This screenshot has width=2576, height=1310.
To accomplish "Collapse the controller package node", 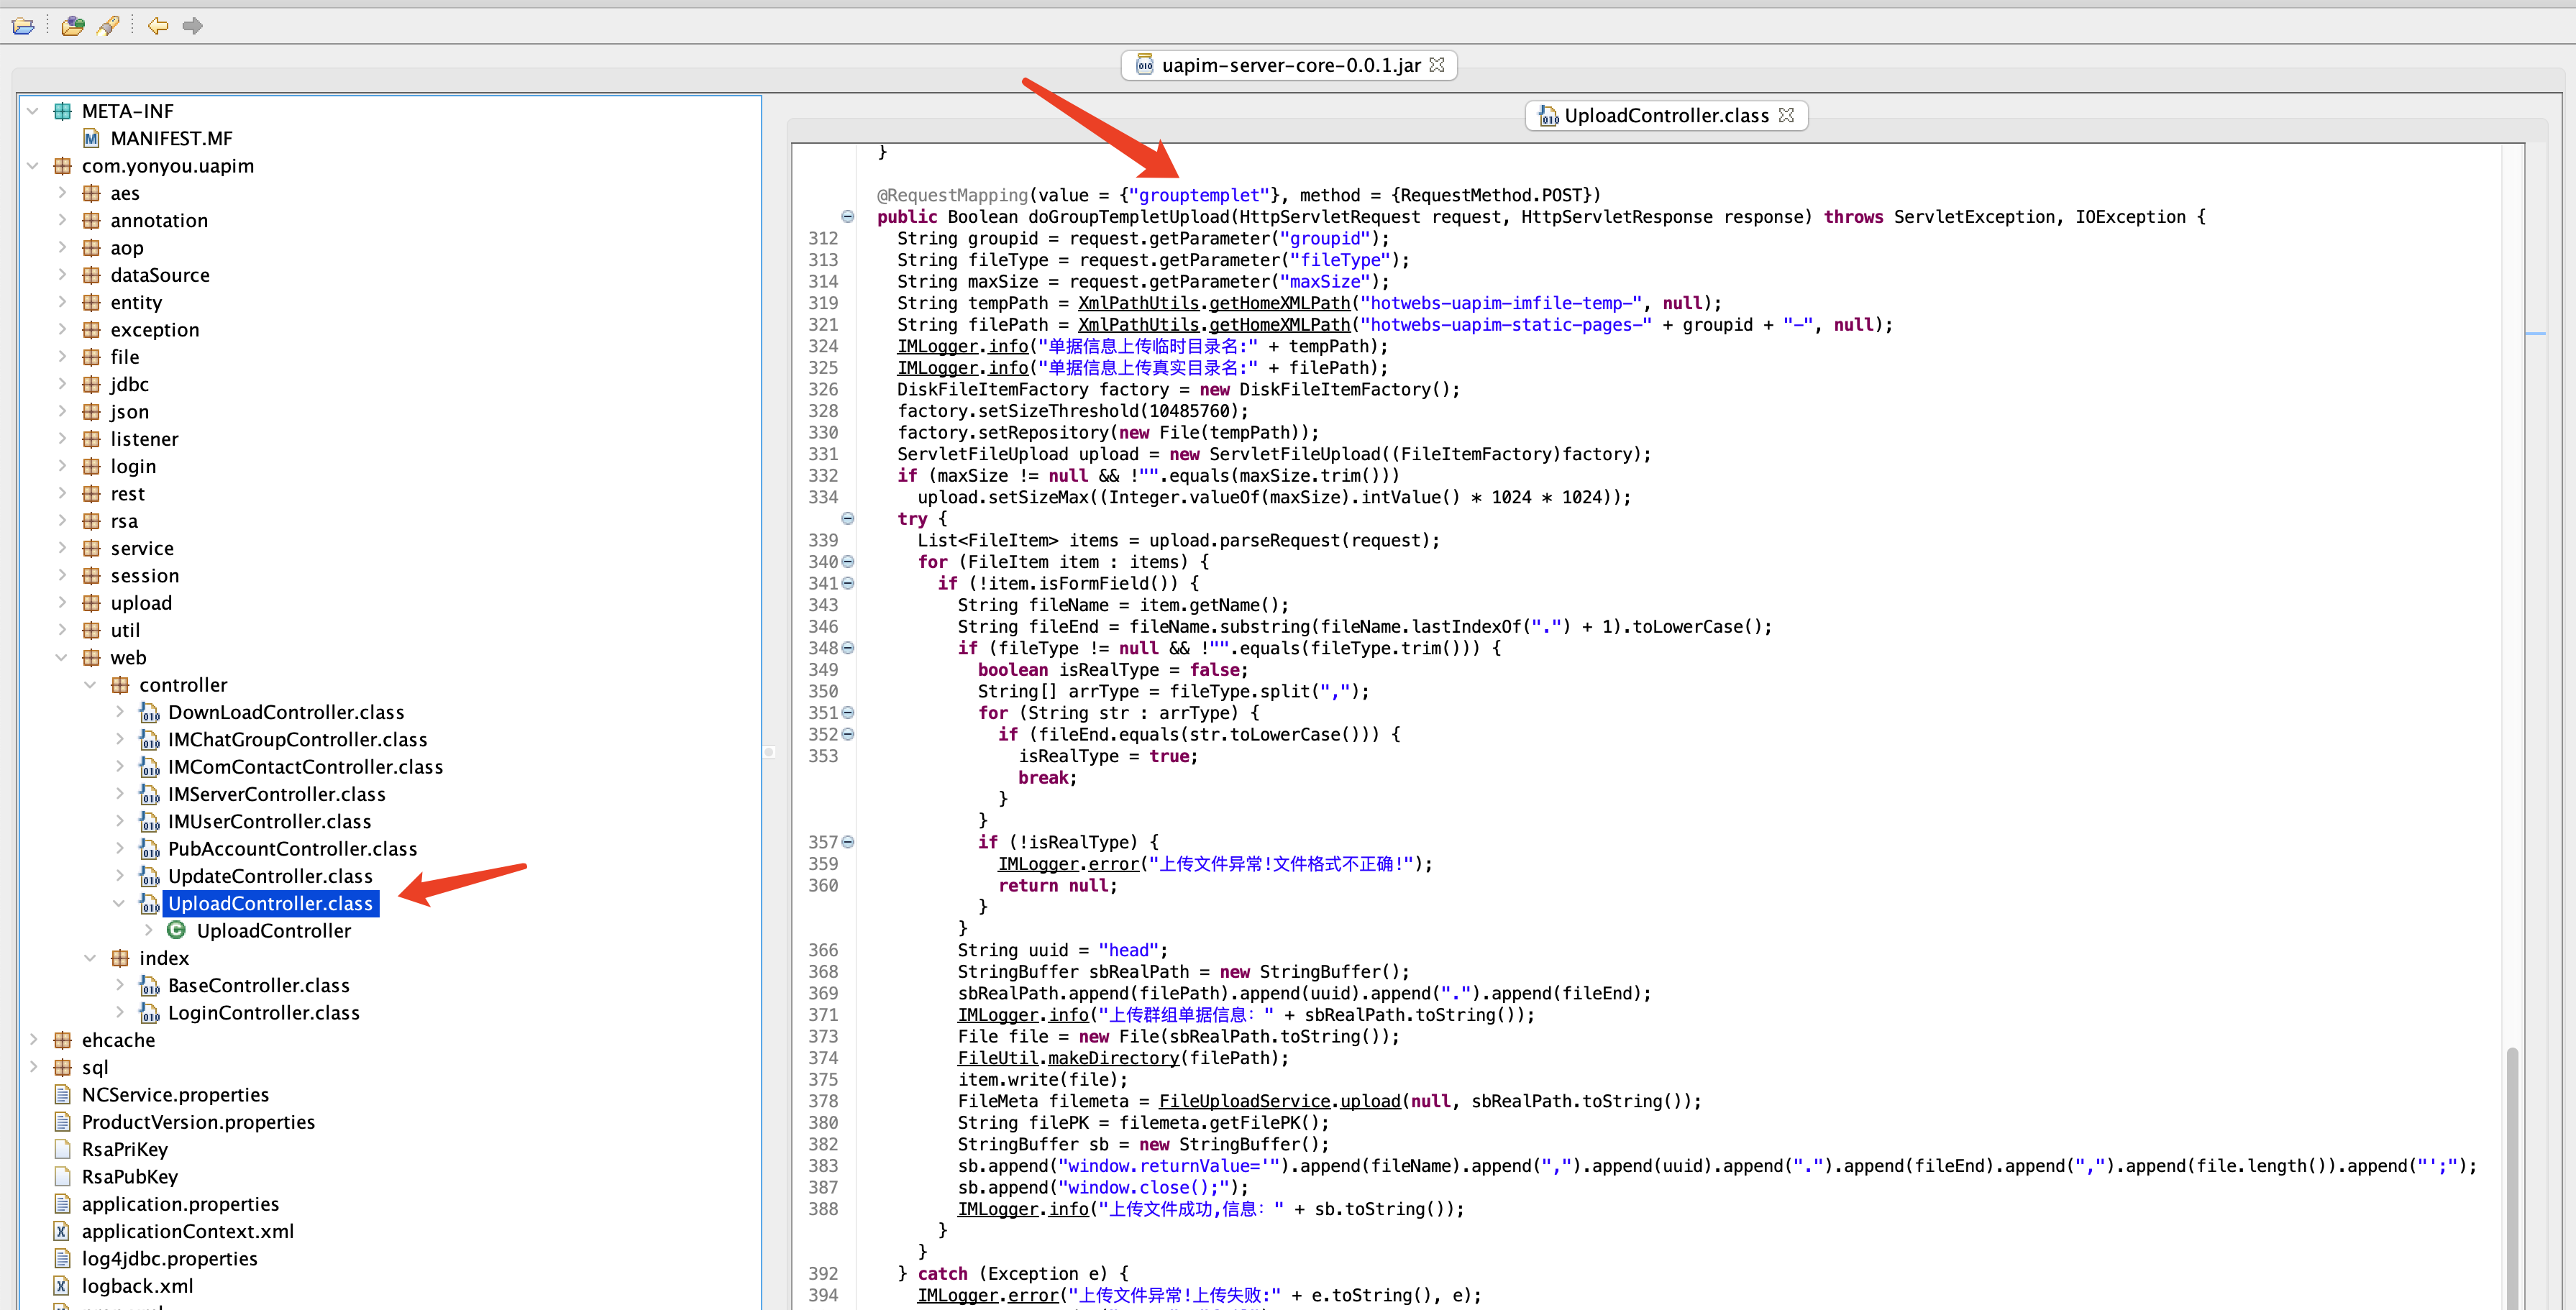I will pyautogui.click(x=90, y=685).
